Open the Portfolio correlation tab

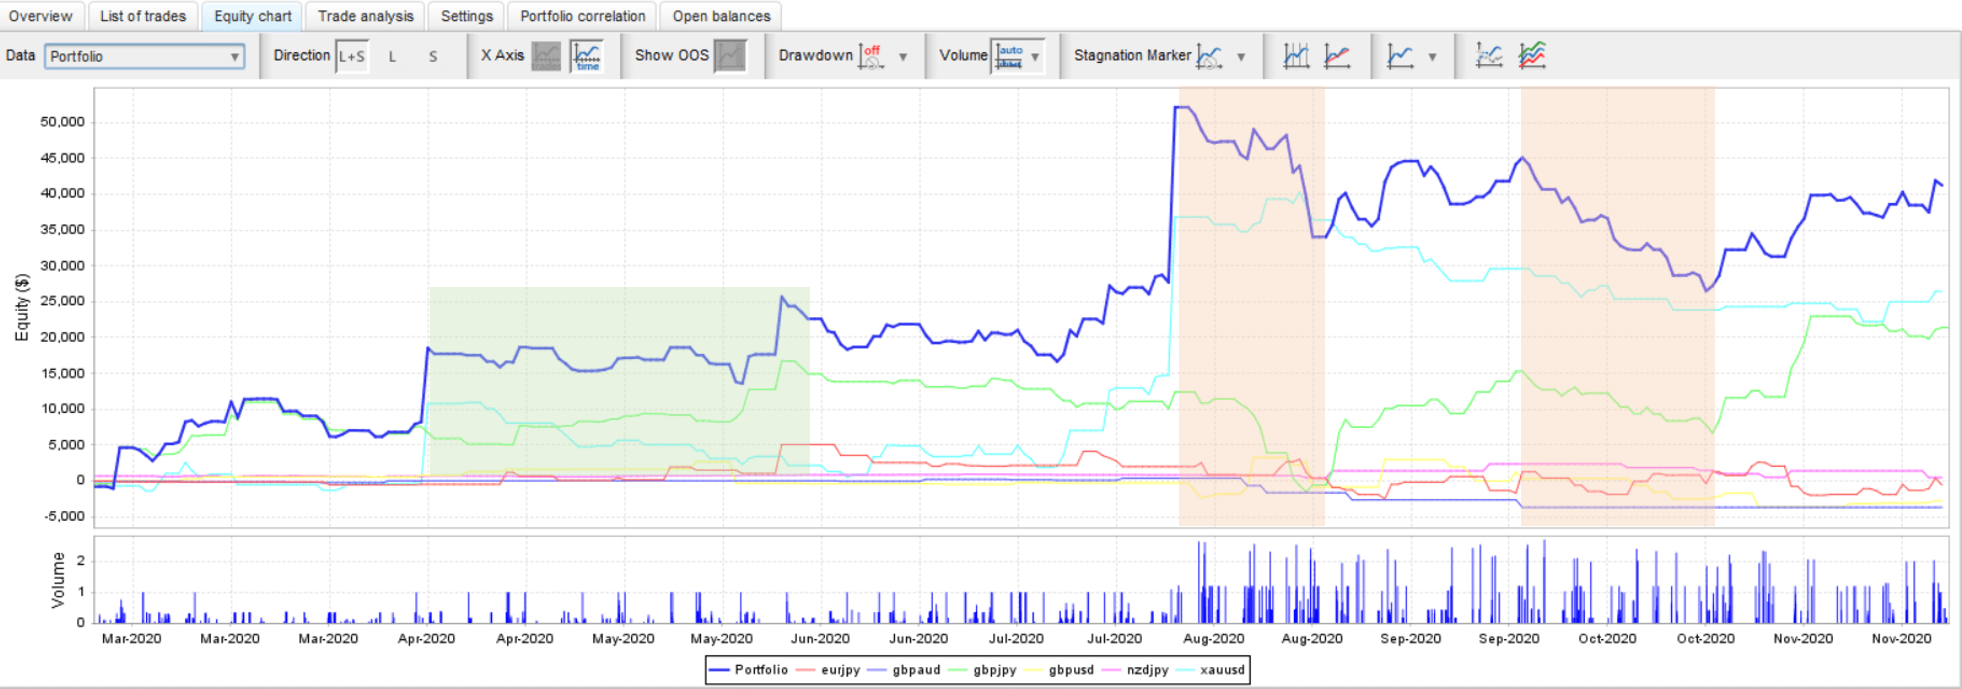[x=582, y=16]
